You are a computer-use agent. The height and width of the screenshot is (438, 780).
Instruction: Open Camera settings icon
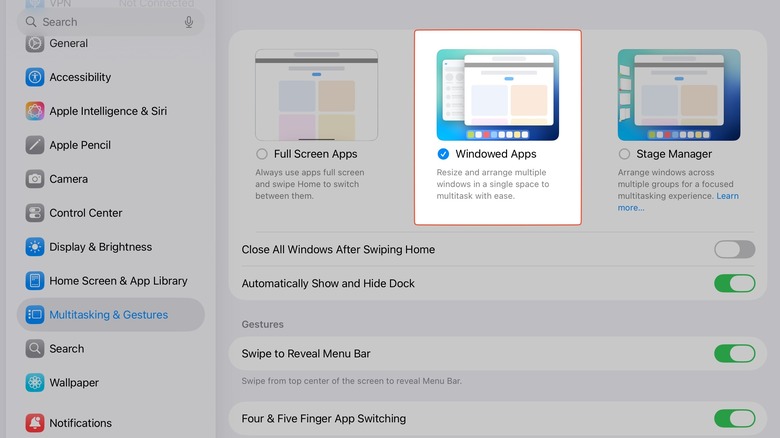(35, 179)
